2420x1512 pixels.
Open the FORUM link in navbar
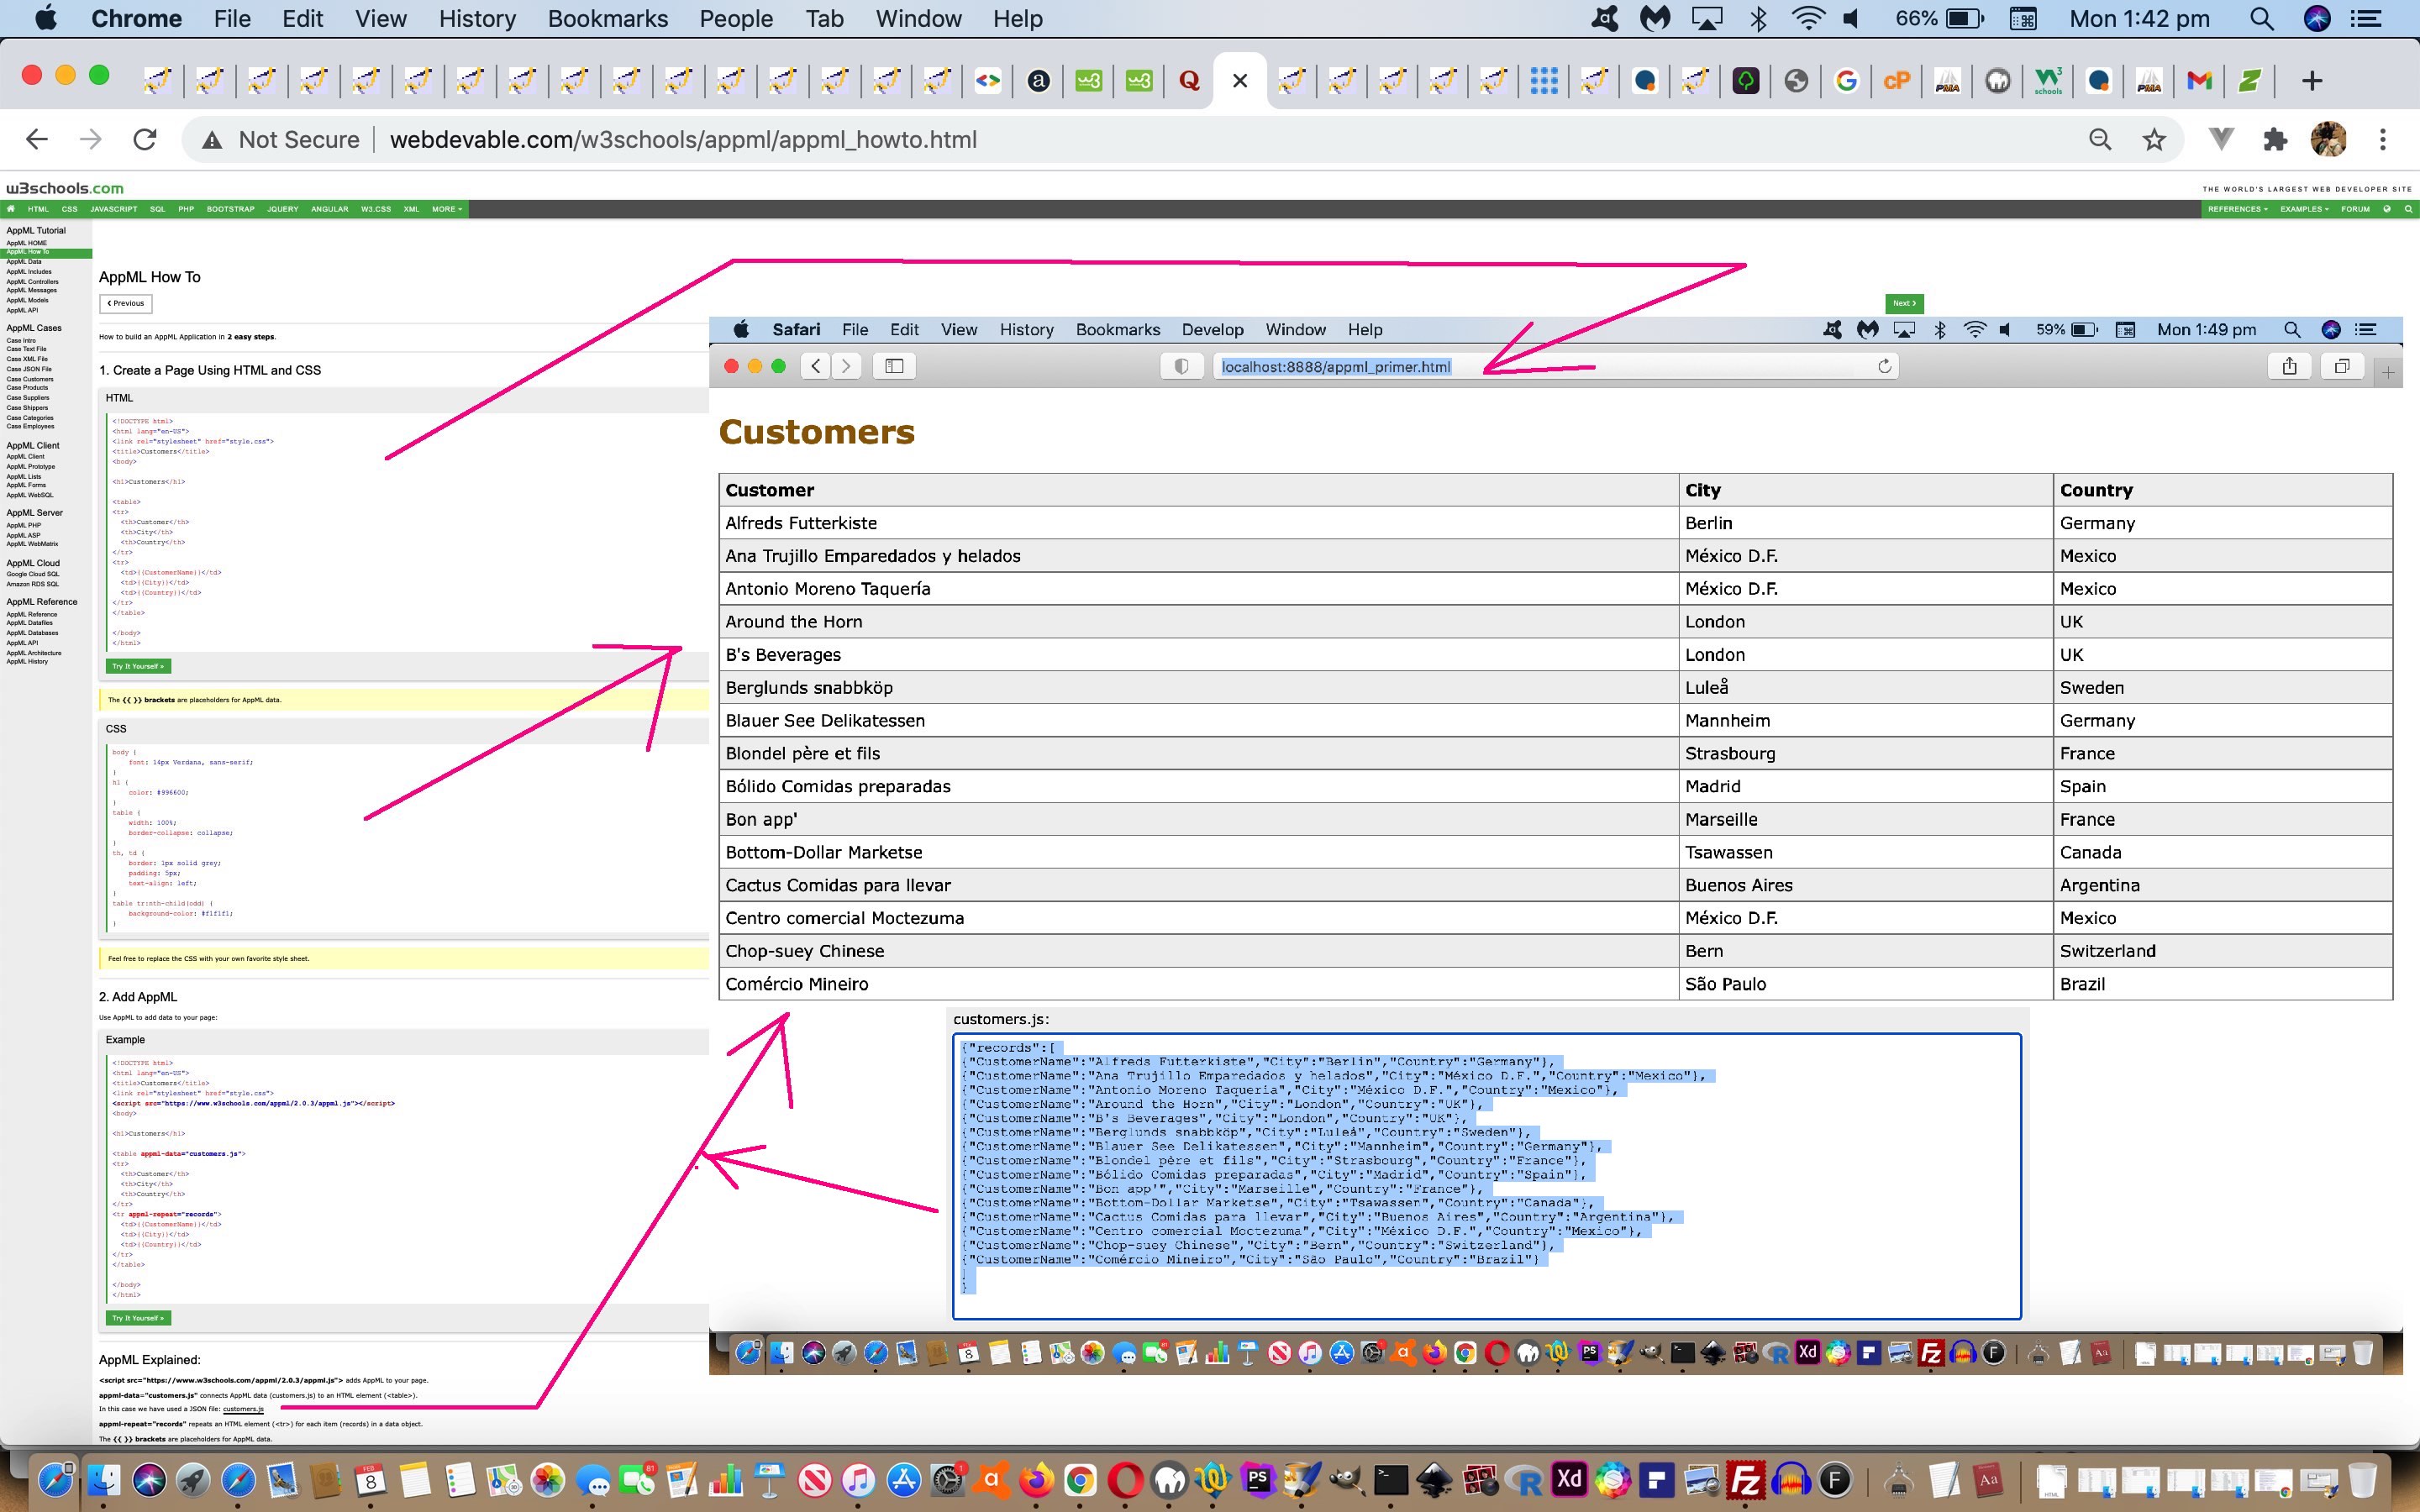(2355, 209)
